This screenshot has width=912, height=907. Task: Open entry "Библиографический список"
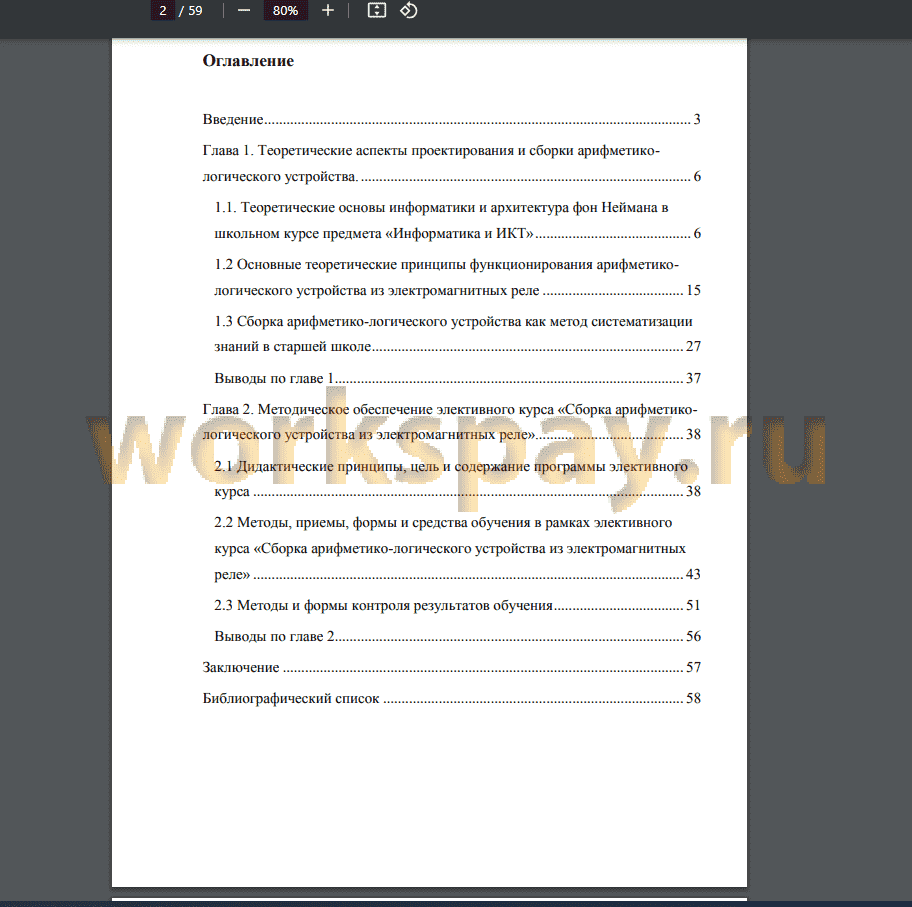(451, 698)
